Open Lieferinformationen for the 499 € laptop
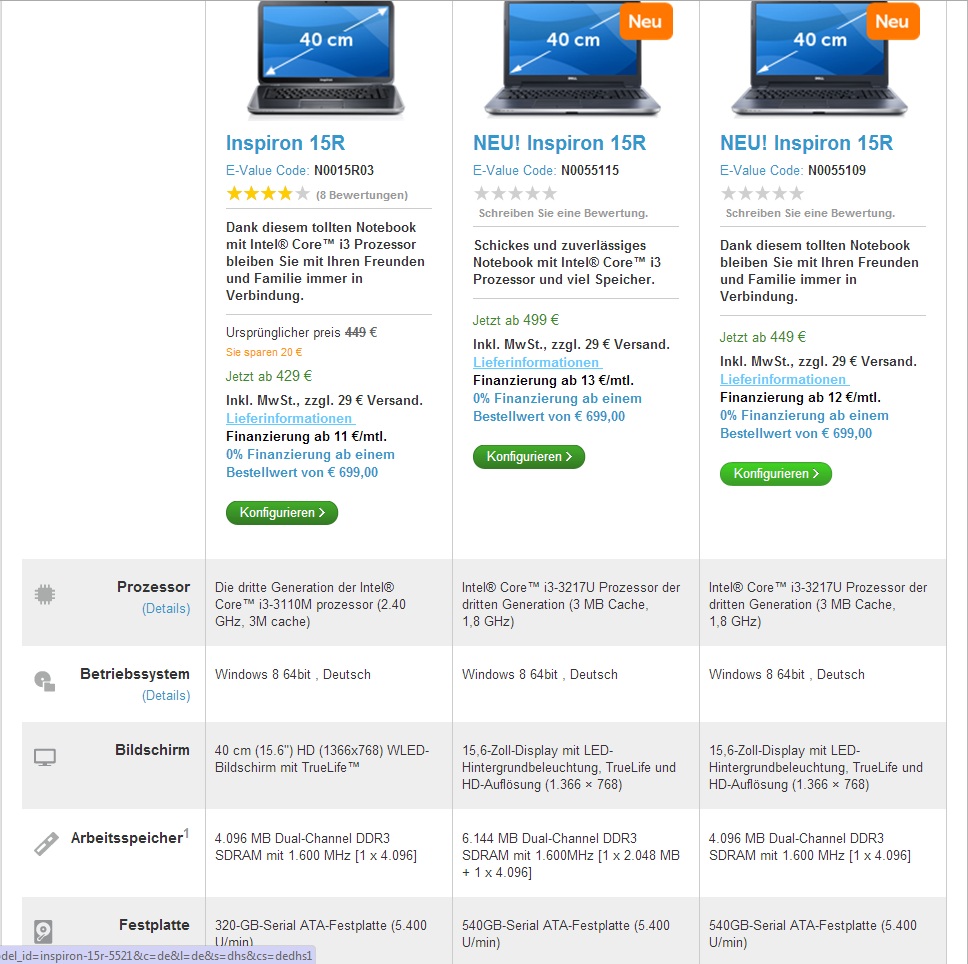 [537, 362]
